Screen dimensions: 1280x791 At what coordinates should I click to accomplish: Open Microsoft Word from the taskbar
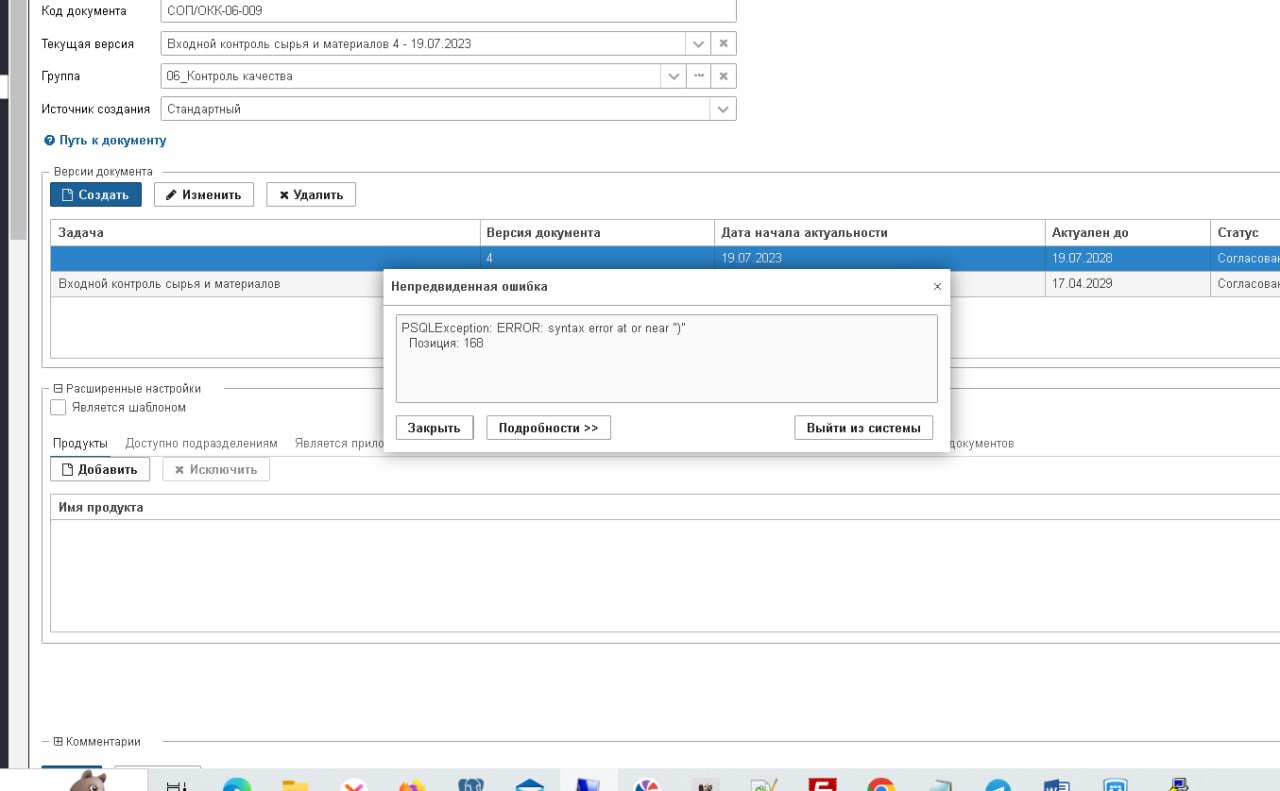coord(1056,784)
